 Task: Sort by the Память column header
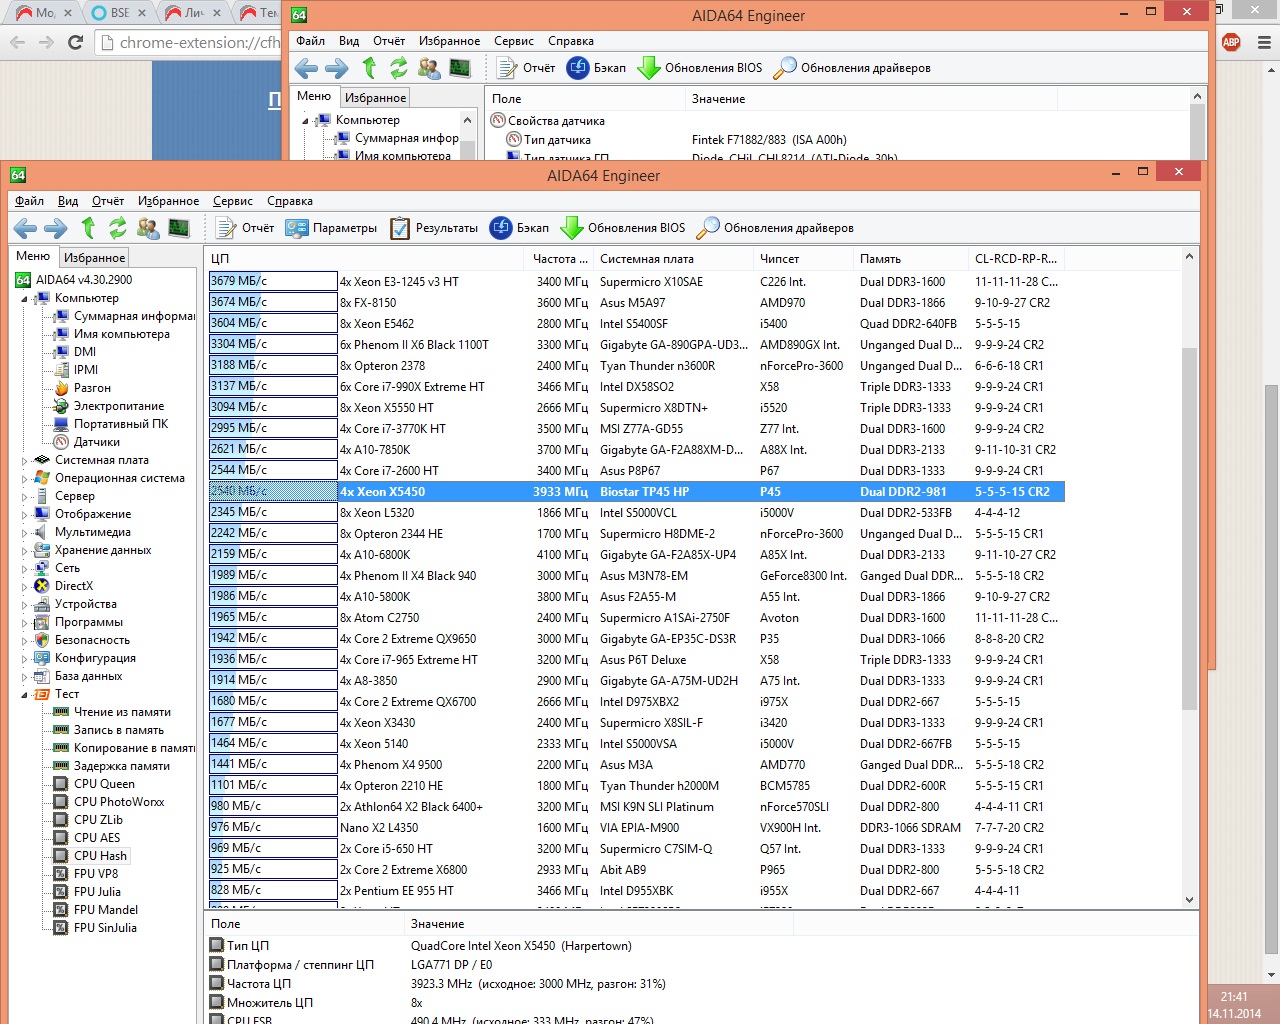pyautogui.click(x=910, y=259)
